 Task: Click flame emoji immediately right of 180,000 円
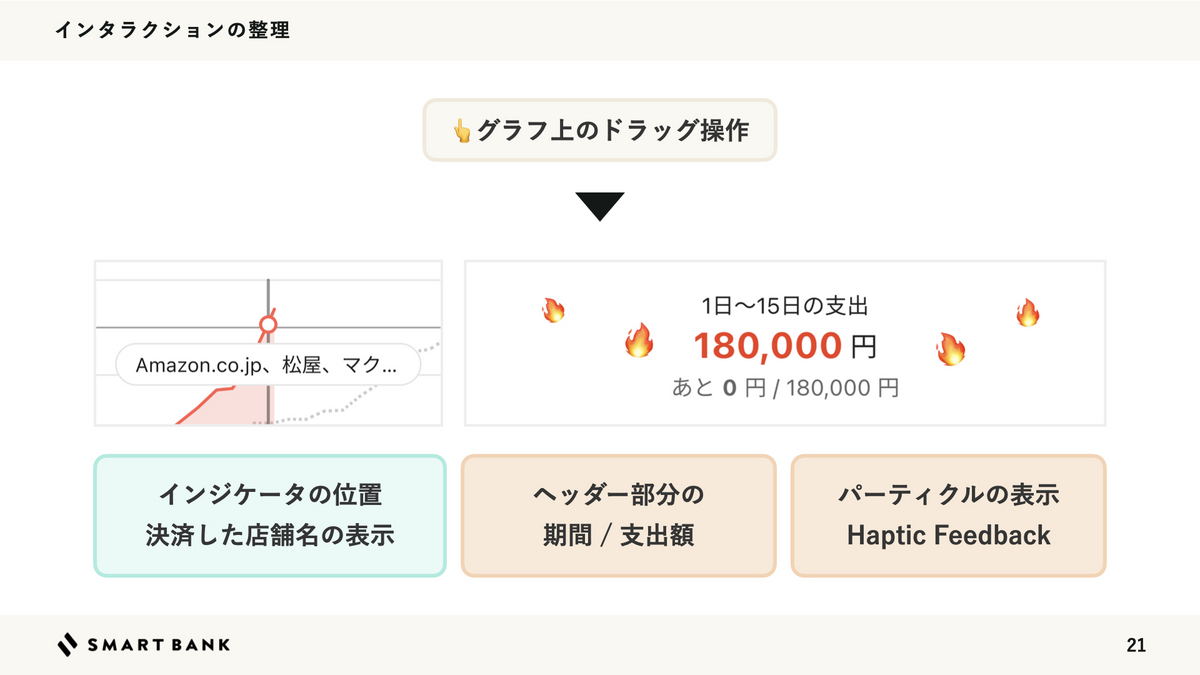click(950, 348)
